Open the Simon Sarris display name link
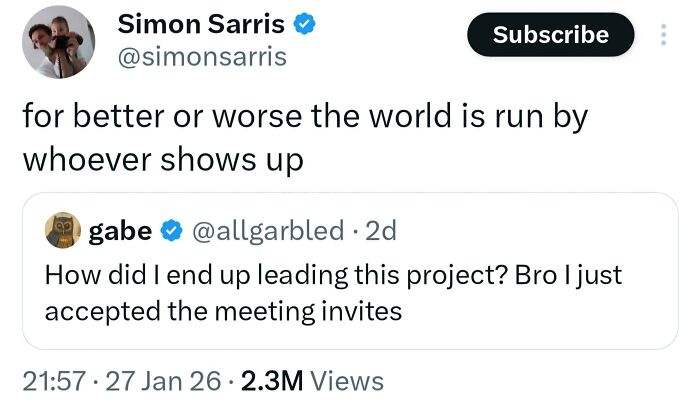This screenshot has height=416, width=700. [201, 24]
